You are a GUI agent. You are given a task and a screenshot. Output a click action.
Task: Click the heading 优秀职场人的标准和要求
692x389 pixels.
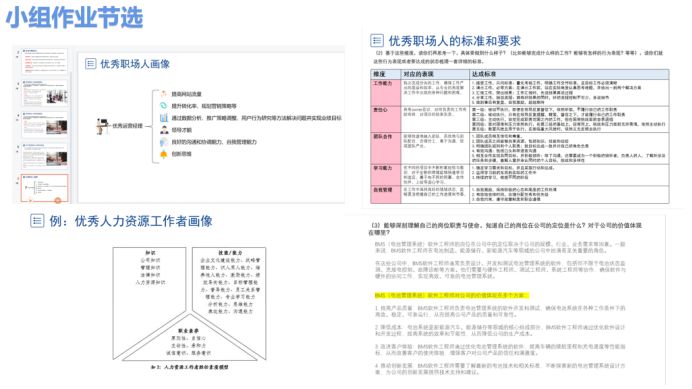click(455, 41)
